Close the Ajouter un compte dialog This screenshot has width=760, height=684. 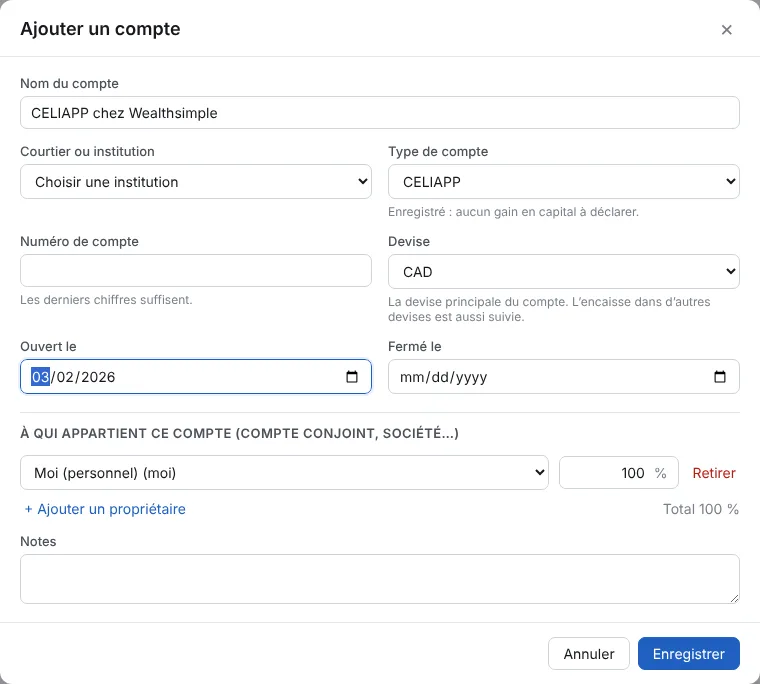click(x=726, y=30)
